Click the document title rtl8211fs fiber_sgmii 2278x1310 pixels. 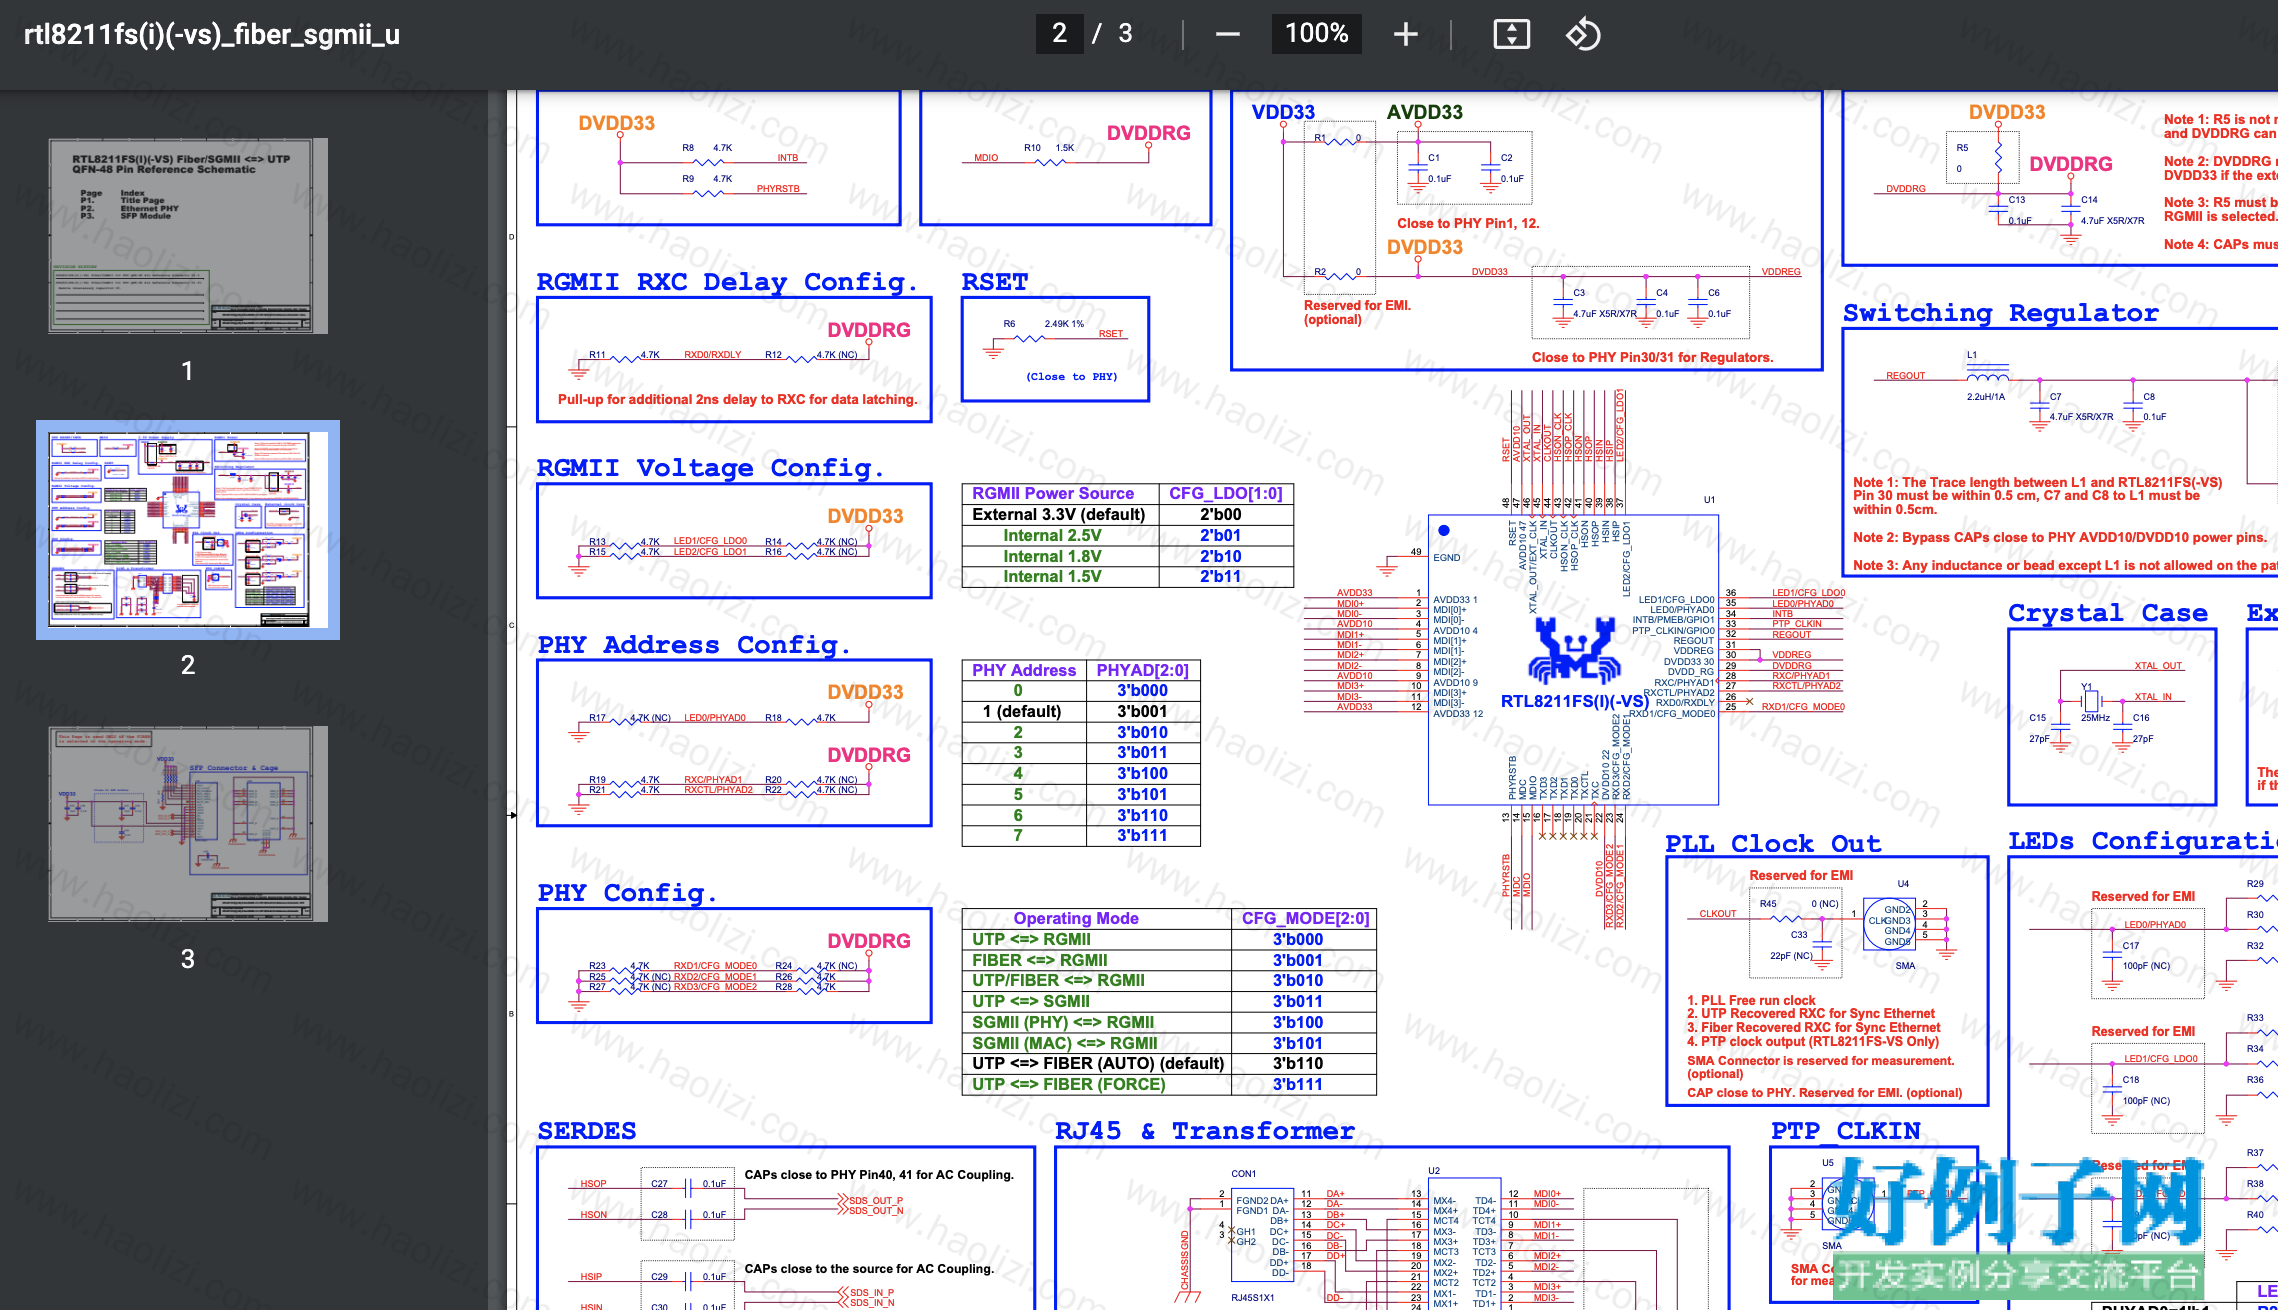[x=212, y=35]
